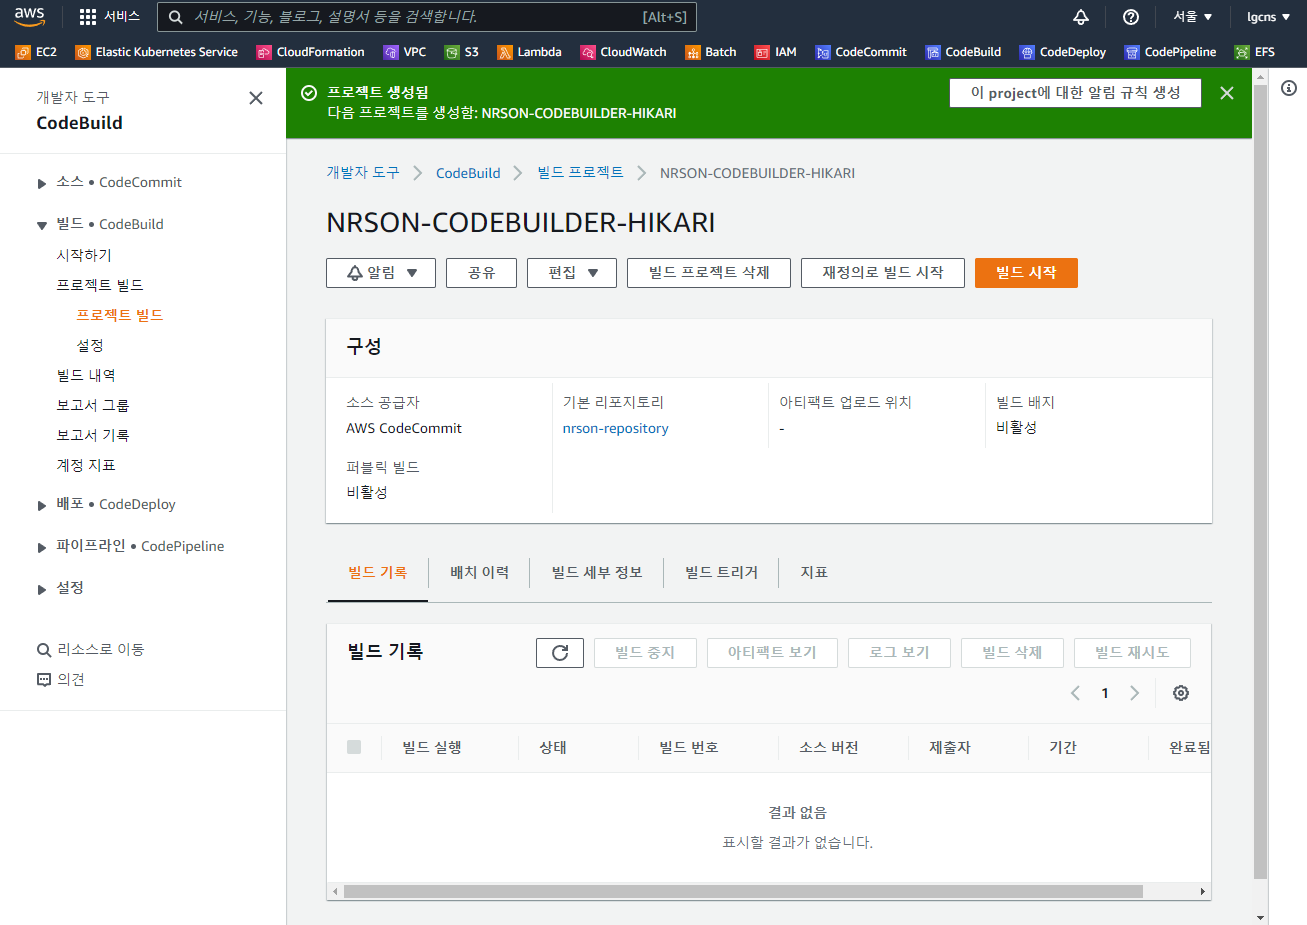The height and width of the screenshot is (925, 1307).
Task: Go to next page in build history
Action: 1134,693
